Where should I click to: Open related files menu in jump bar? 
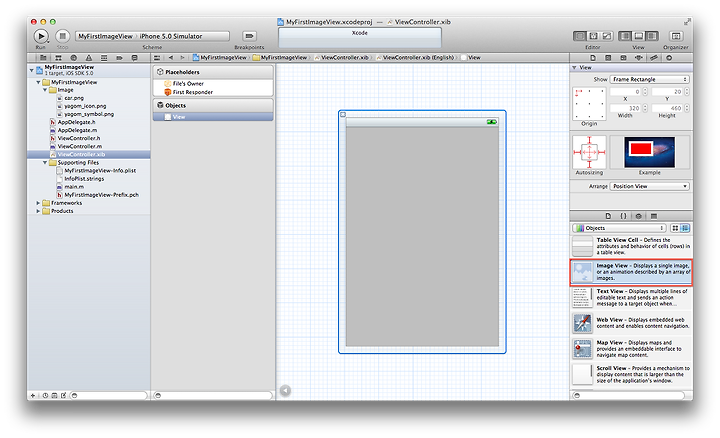click(157, 58)
